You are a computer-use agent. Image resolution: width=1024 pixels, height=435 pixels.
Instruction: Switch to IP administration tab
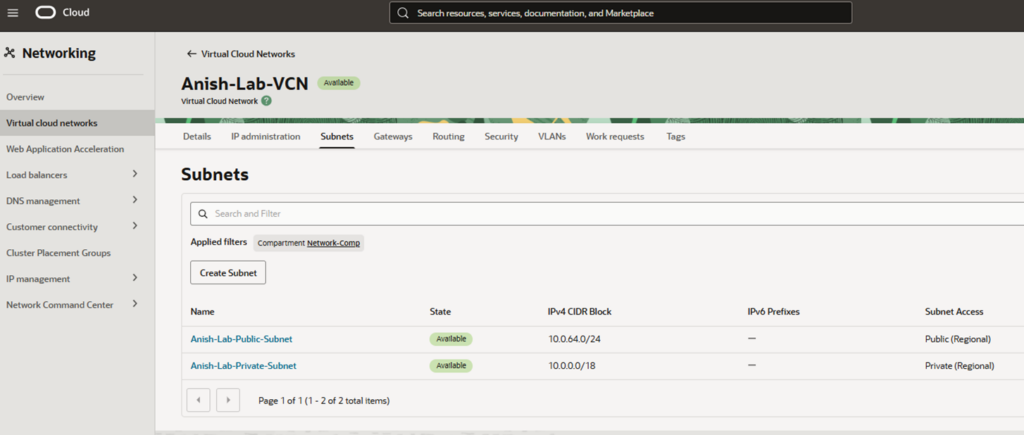[265, 136]
